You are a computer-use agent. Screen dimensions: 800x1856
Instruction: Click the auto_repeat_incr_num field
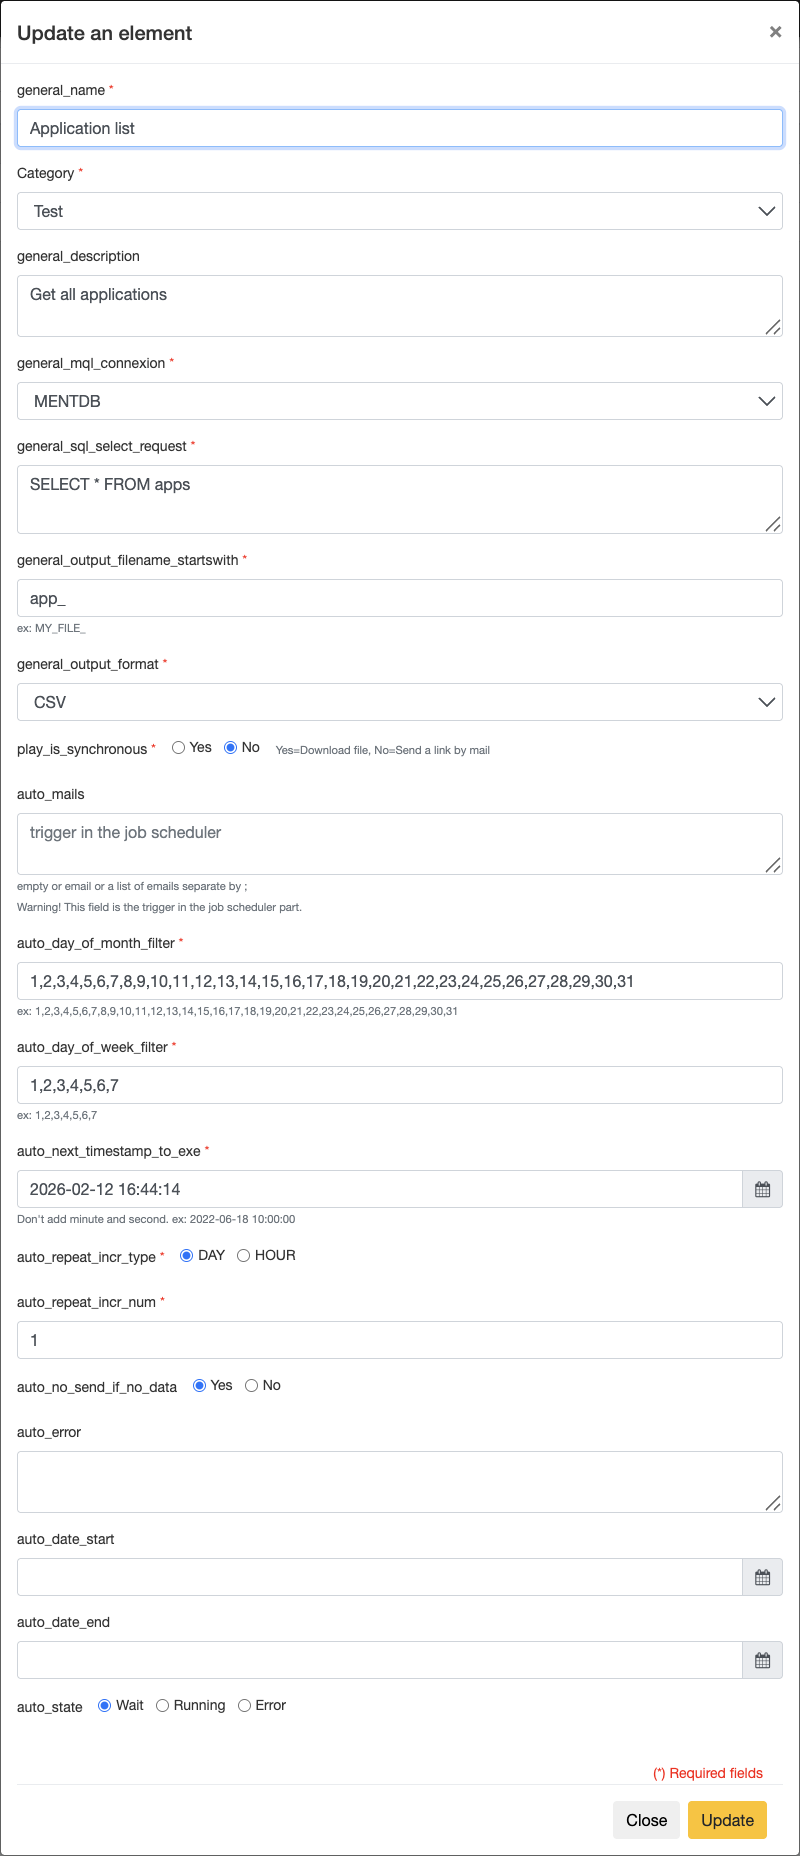click(x=400, y=1340)
